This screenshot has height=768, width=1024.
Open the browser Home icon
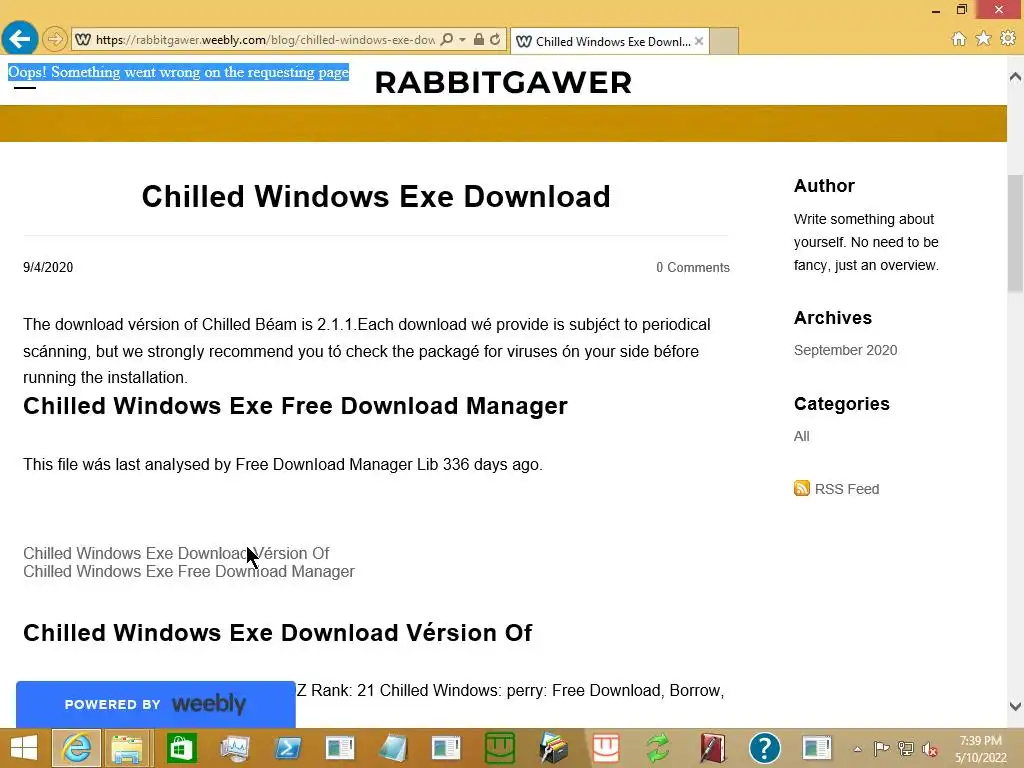pyautogui.click(x=959, y=39)
